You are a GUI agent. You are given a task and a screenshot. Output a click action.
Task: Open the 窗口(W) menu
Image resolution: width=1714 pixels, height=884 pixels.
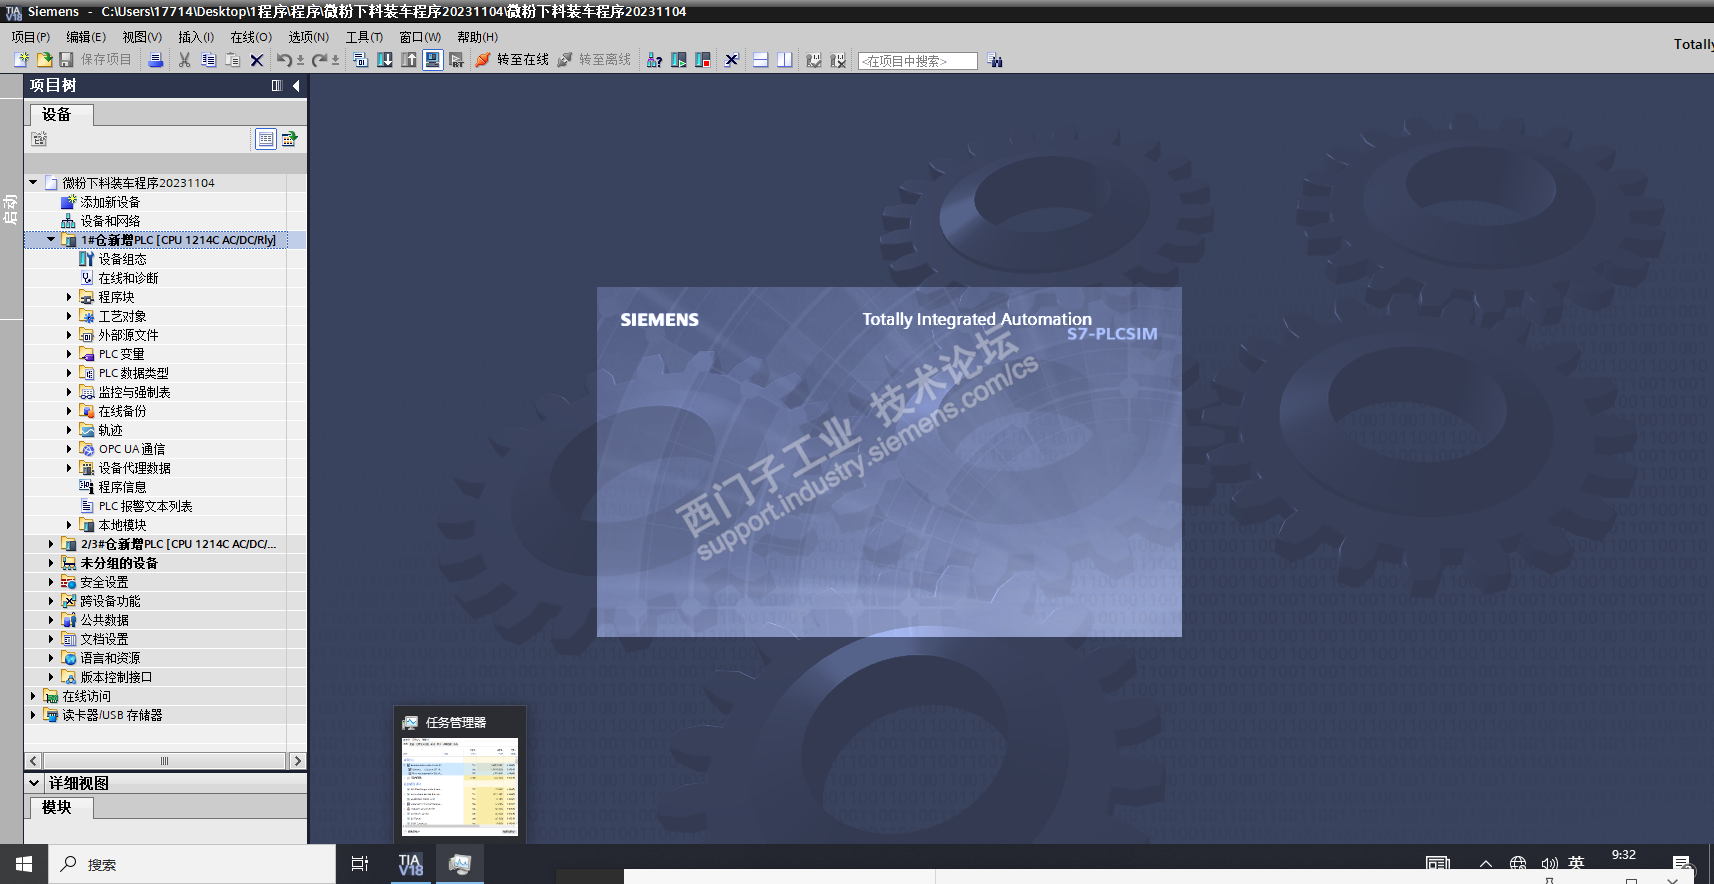click(420, 37)
